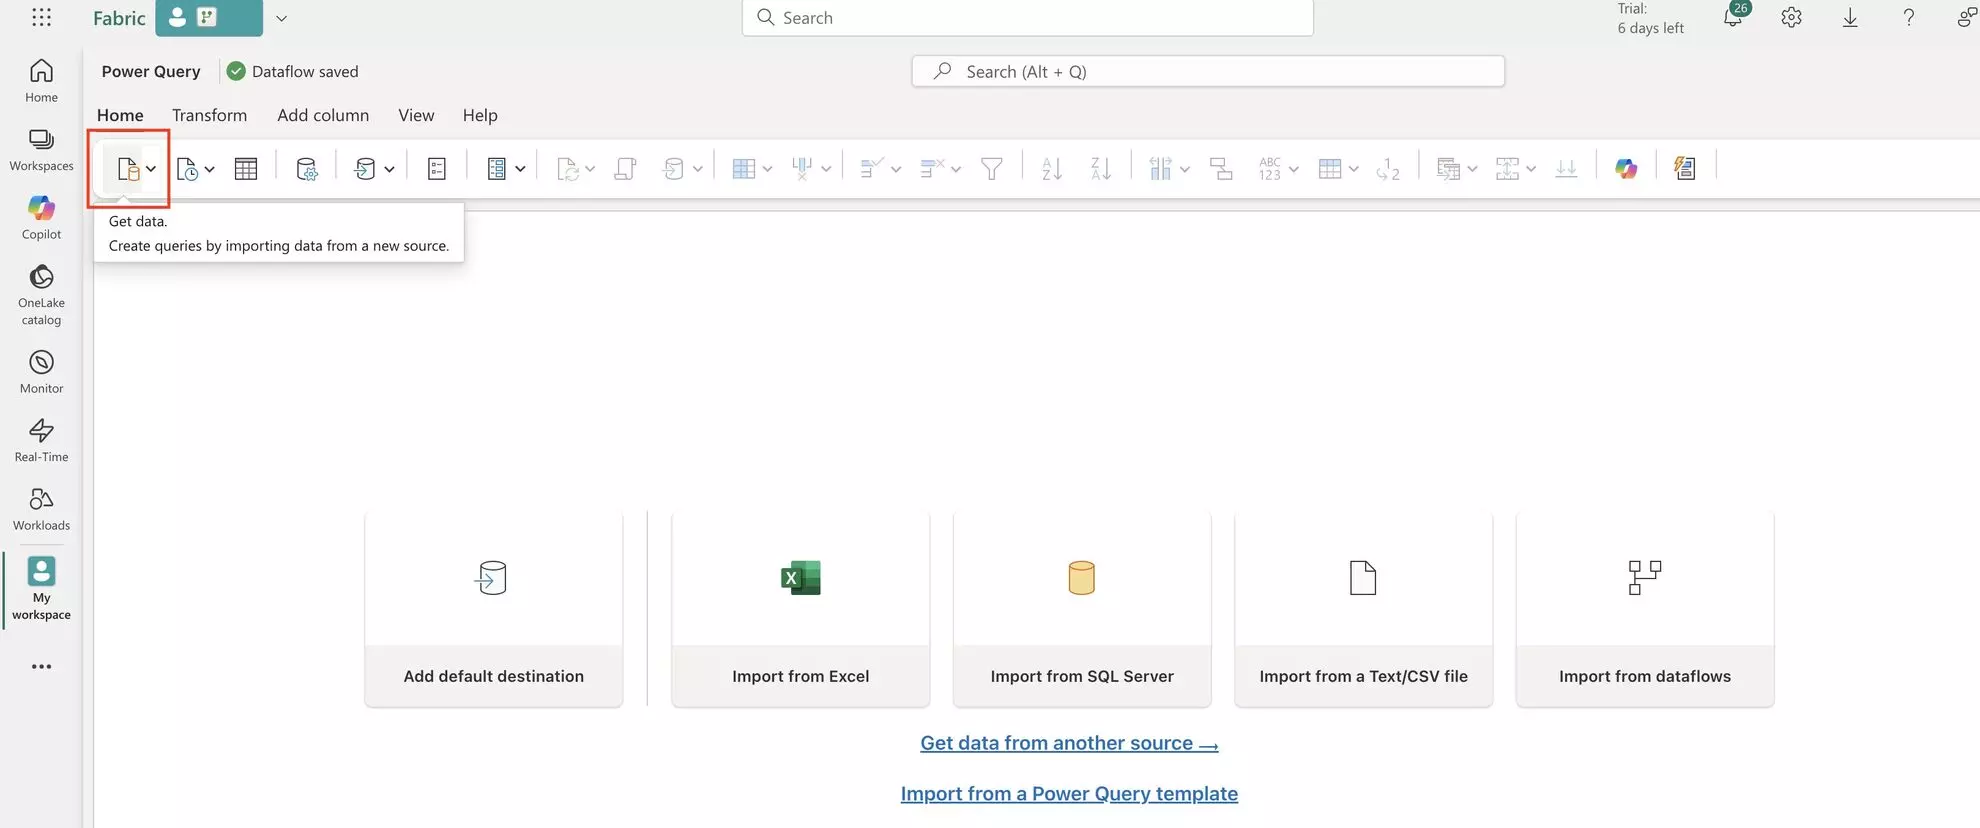Click the Advanced editor scroll icon
This screenshot has width=1980, height=828.
tap(626, 169)
